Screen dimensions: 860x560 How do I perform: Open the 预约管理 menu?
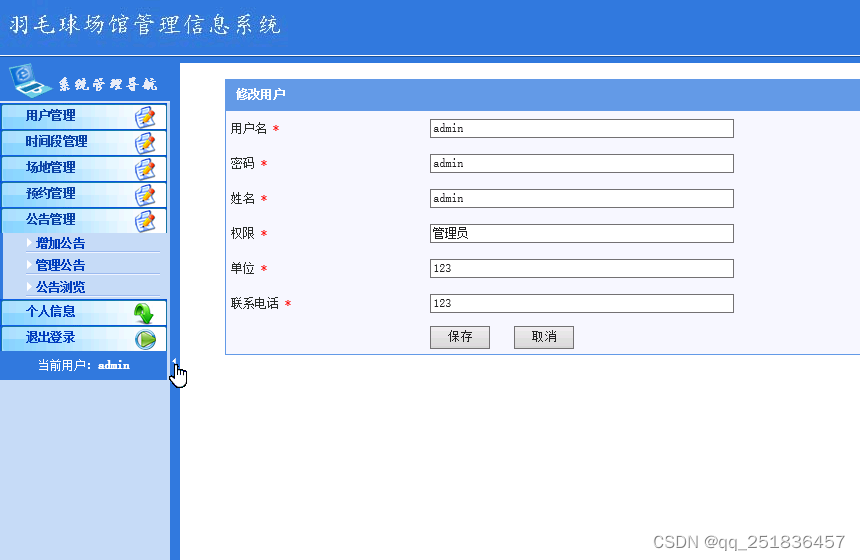(84, 194)
